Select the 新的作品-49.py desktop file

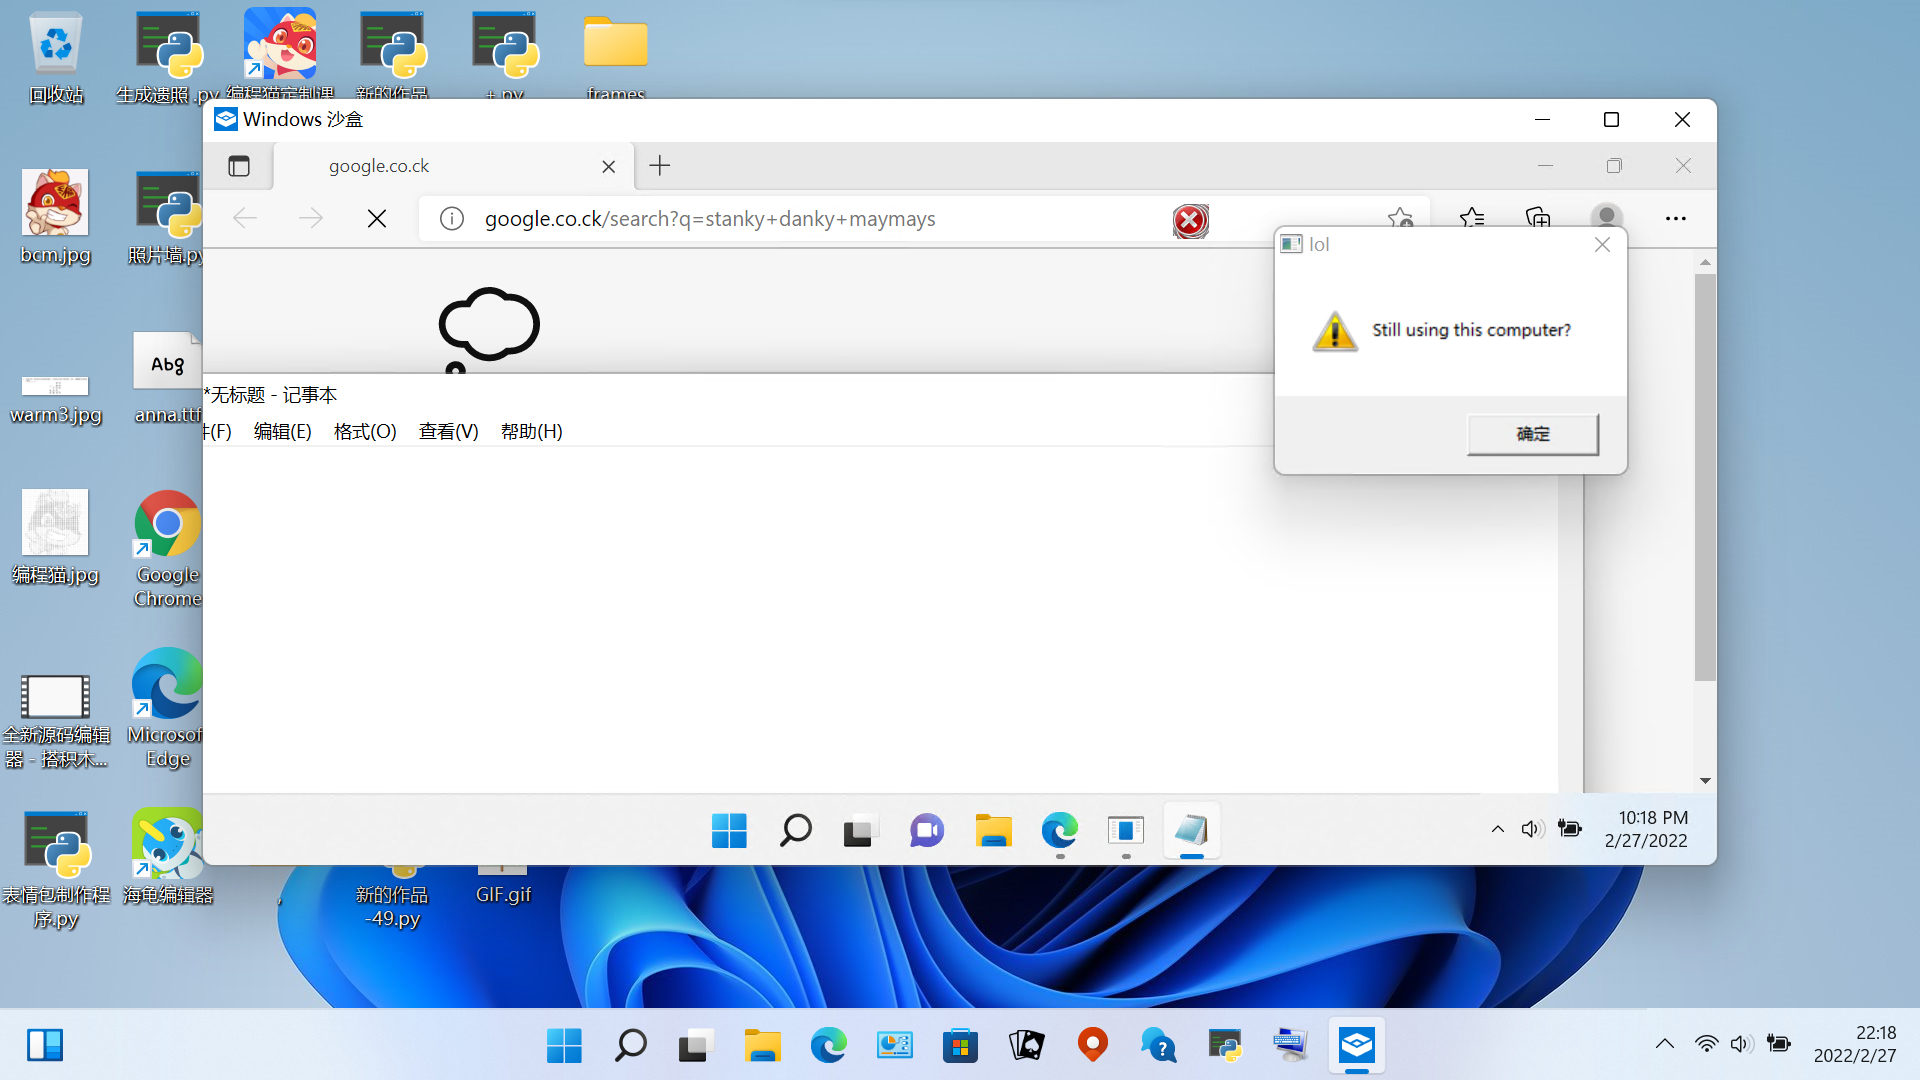coord(392,898)
